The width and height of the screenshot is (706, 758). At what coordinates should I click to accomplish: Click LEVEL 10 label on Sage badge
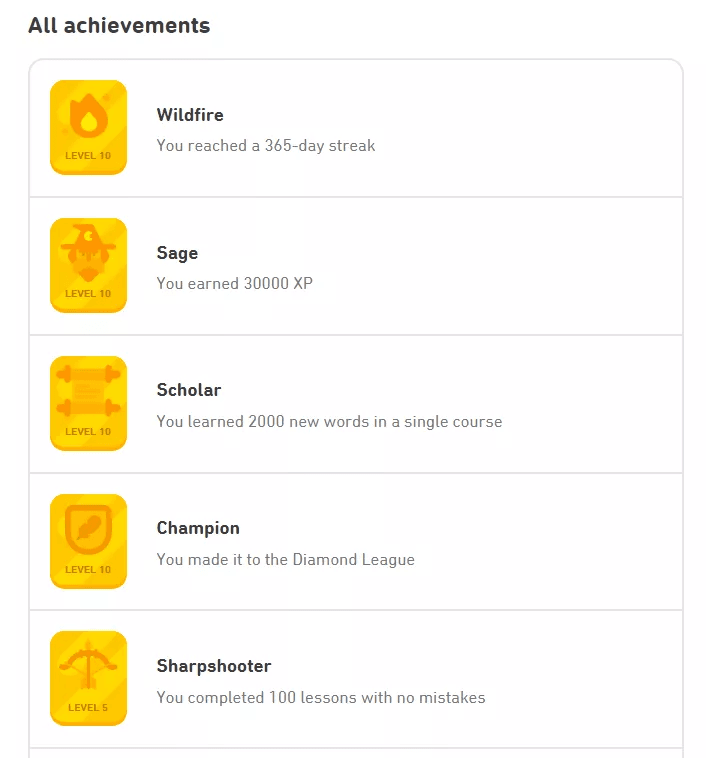pos(88,294)
